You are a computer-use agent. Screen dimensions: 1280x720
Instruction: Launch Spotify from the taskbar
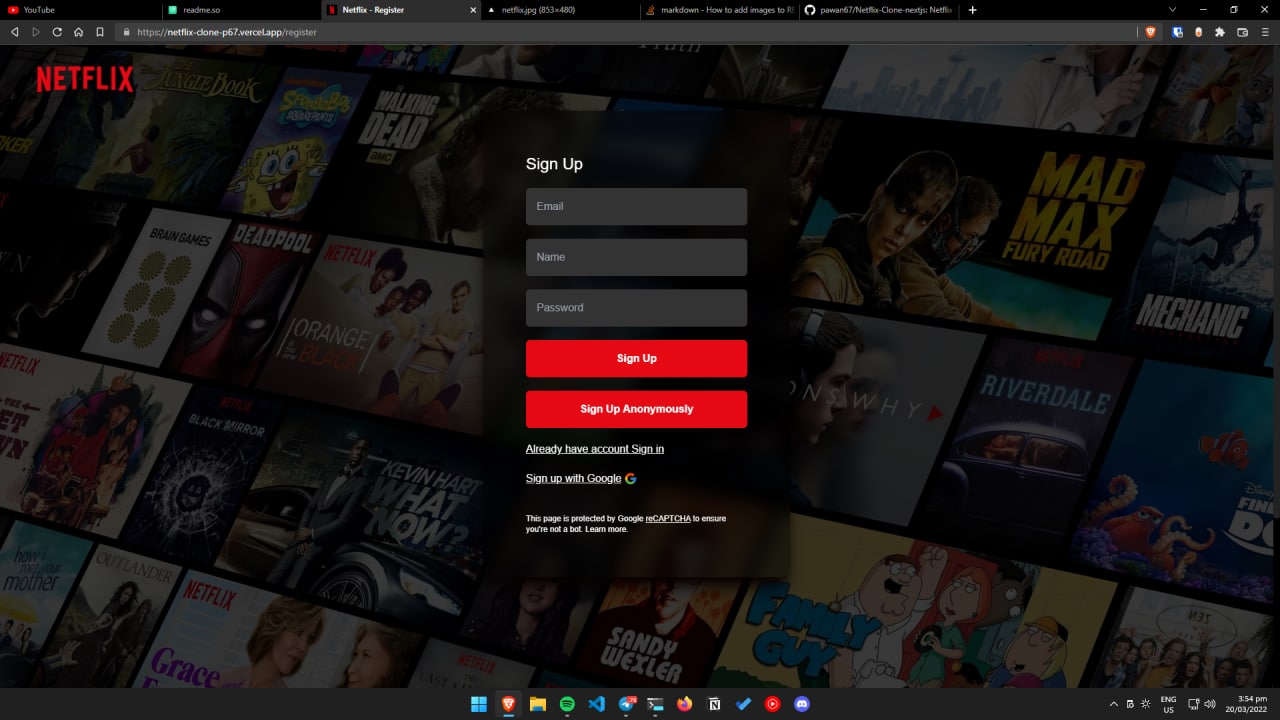click(x=567, y=704)
